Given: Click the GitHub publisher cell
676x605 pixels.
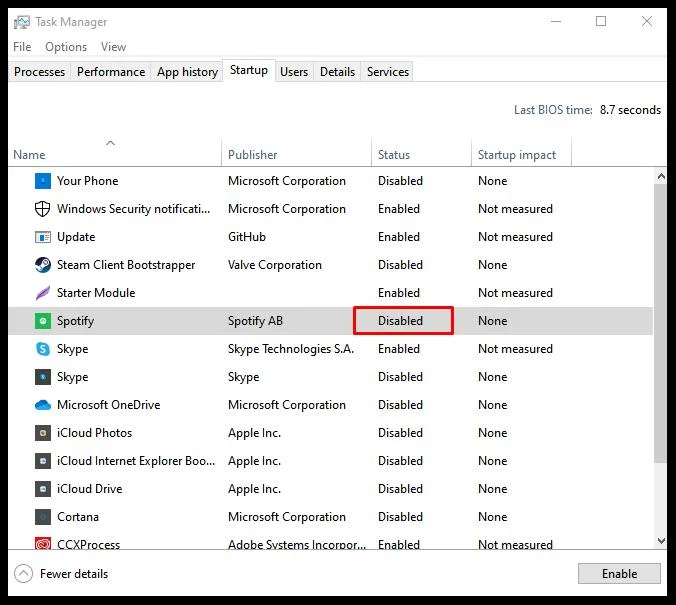Looking at the screenshot, I should [247, 237].
